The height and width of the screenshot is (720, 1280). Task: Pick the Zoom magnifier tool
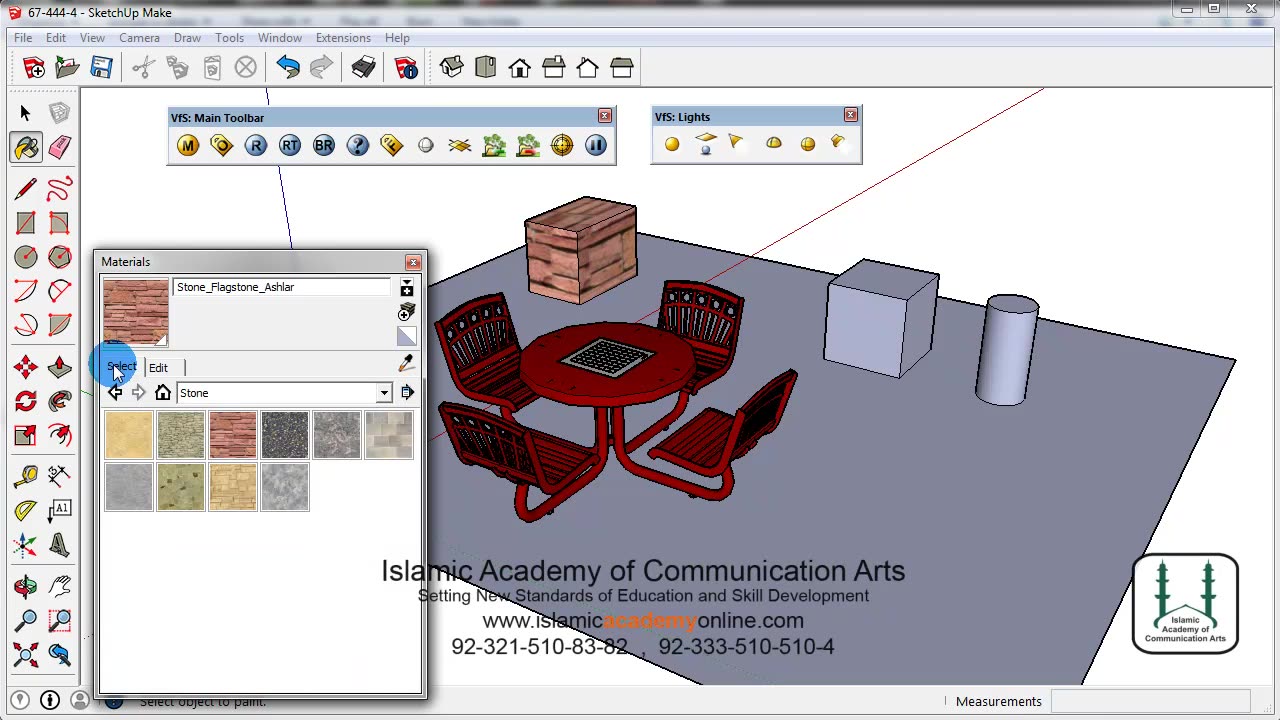[26, 620]
